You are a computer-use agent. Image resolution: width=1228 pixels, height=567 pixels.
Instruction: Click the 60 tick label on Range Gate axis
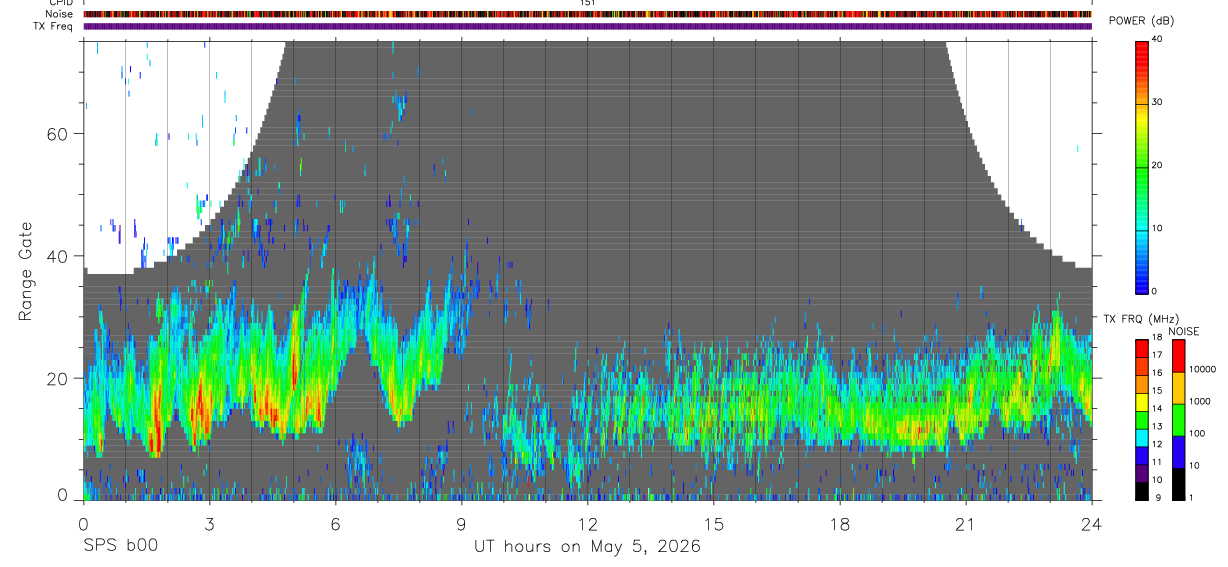coord(53,133)
